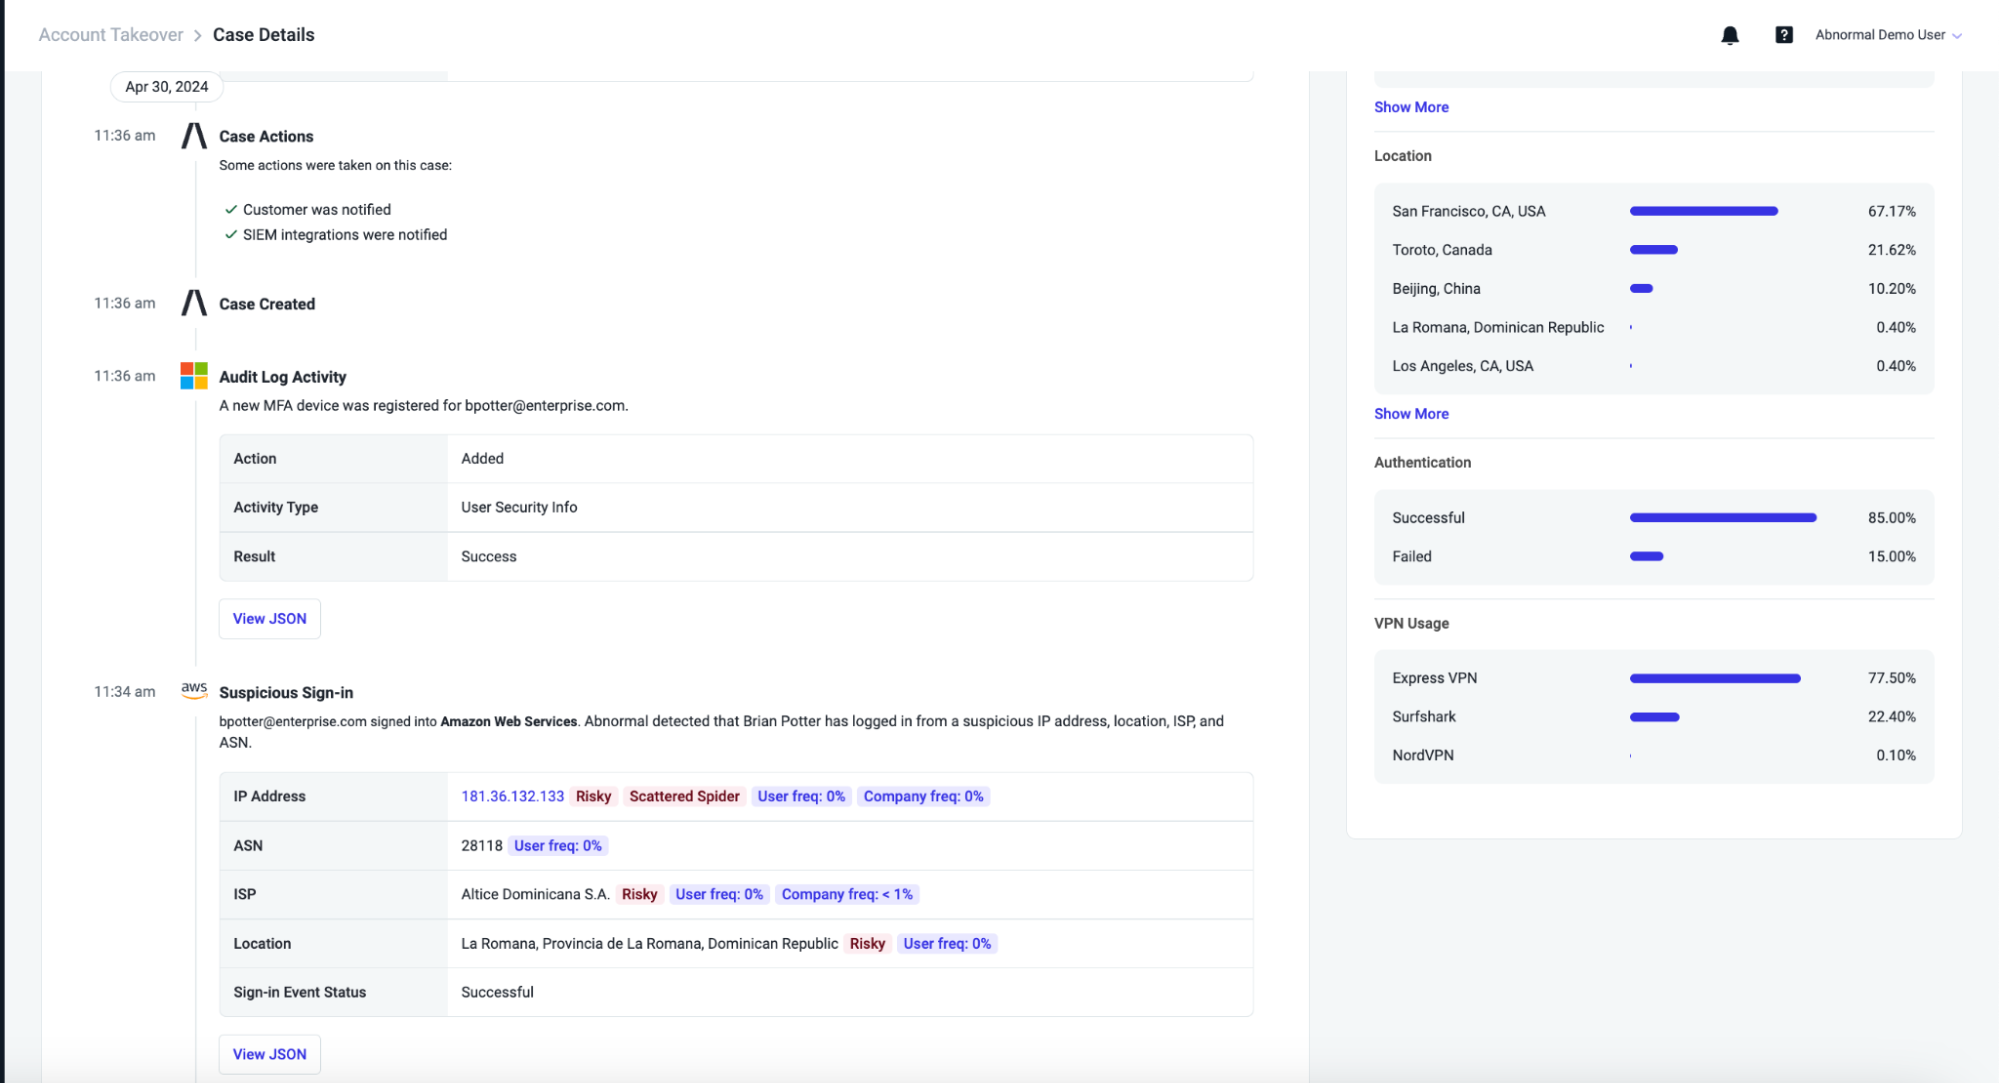Screen dimensions: 1999x1084
Task: Open the Abnormal Demo User dropdown
Action: (x=1888, y=35)
